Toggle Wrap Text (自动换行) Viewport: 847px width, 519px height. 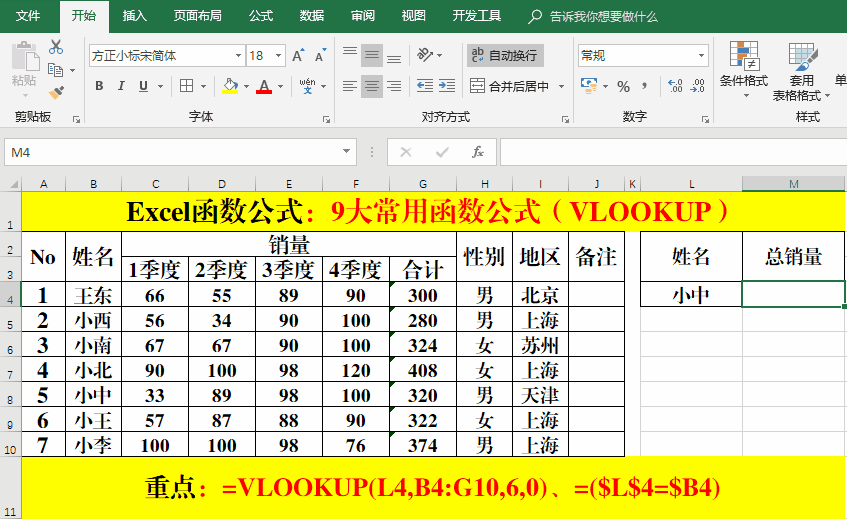coord(505,55)
